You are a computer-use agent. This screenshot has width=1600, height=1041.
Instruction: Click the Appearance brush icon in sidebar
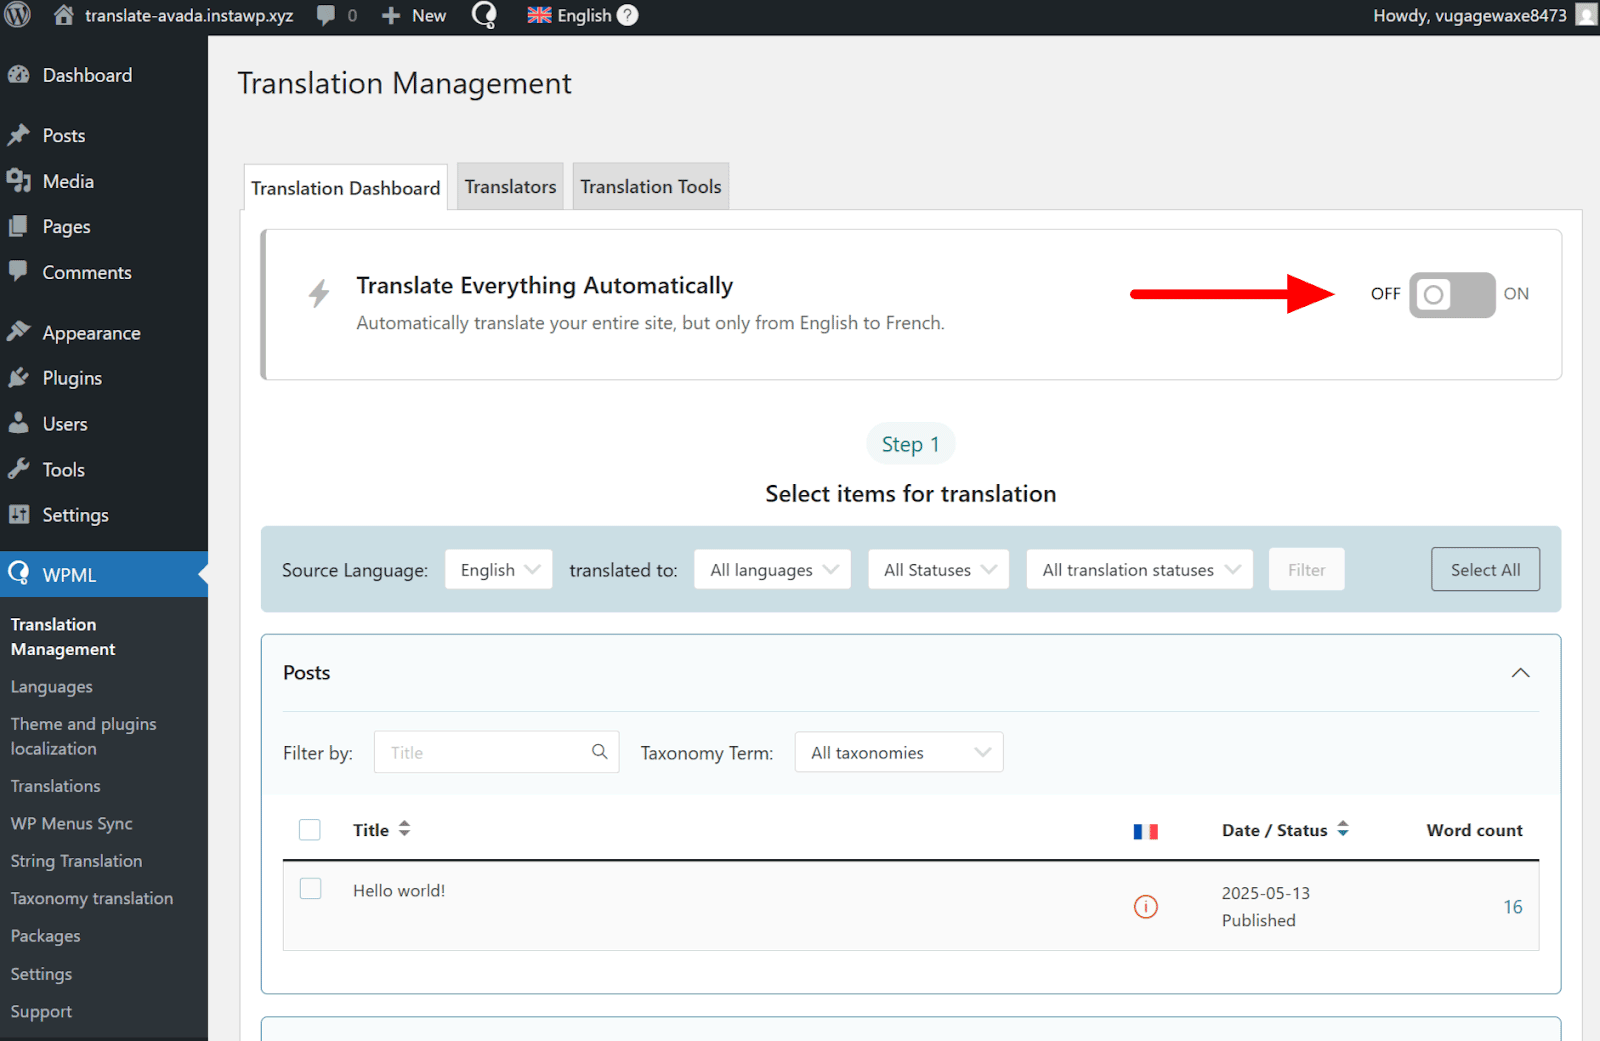coord(19,331)
